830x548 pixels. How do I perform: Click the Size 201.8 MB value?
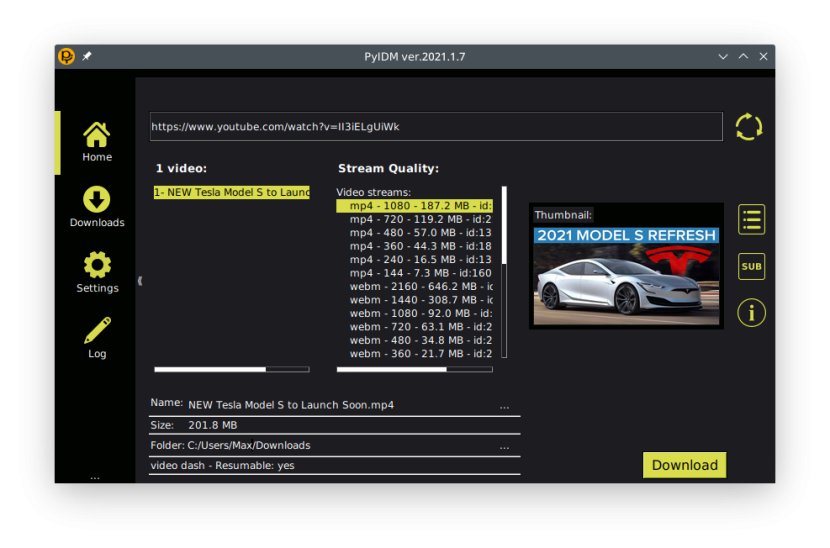(213, 425)
